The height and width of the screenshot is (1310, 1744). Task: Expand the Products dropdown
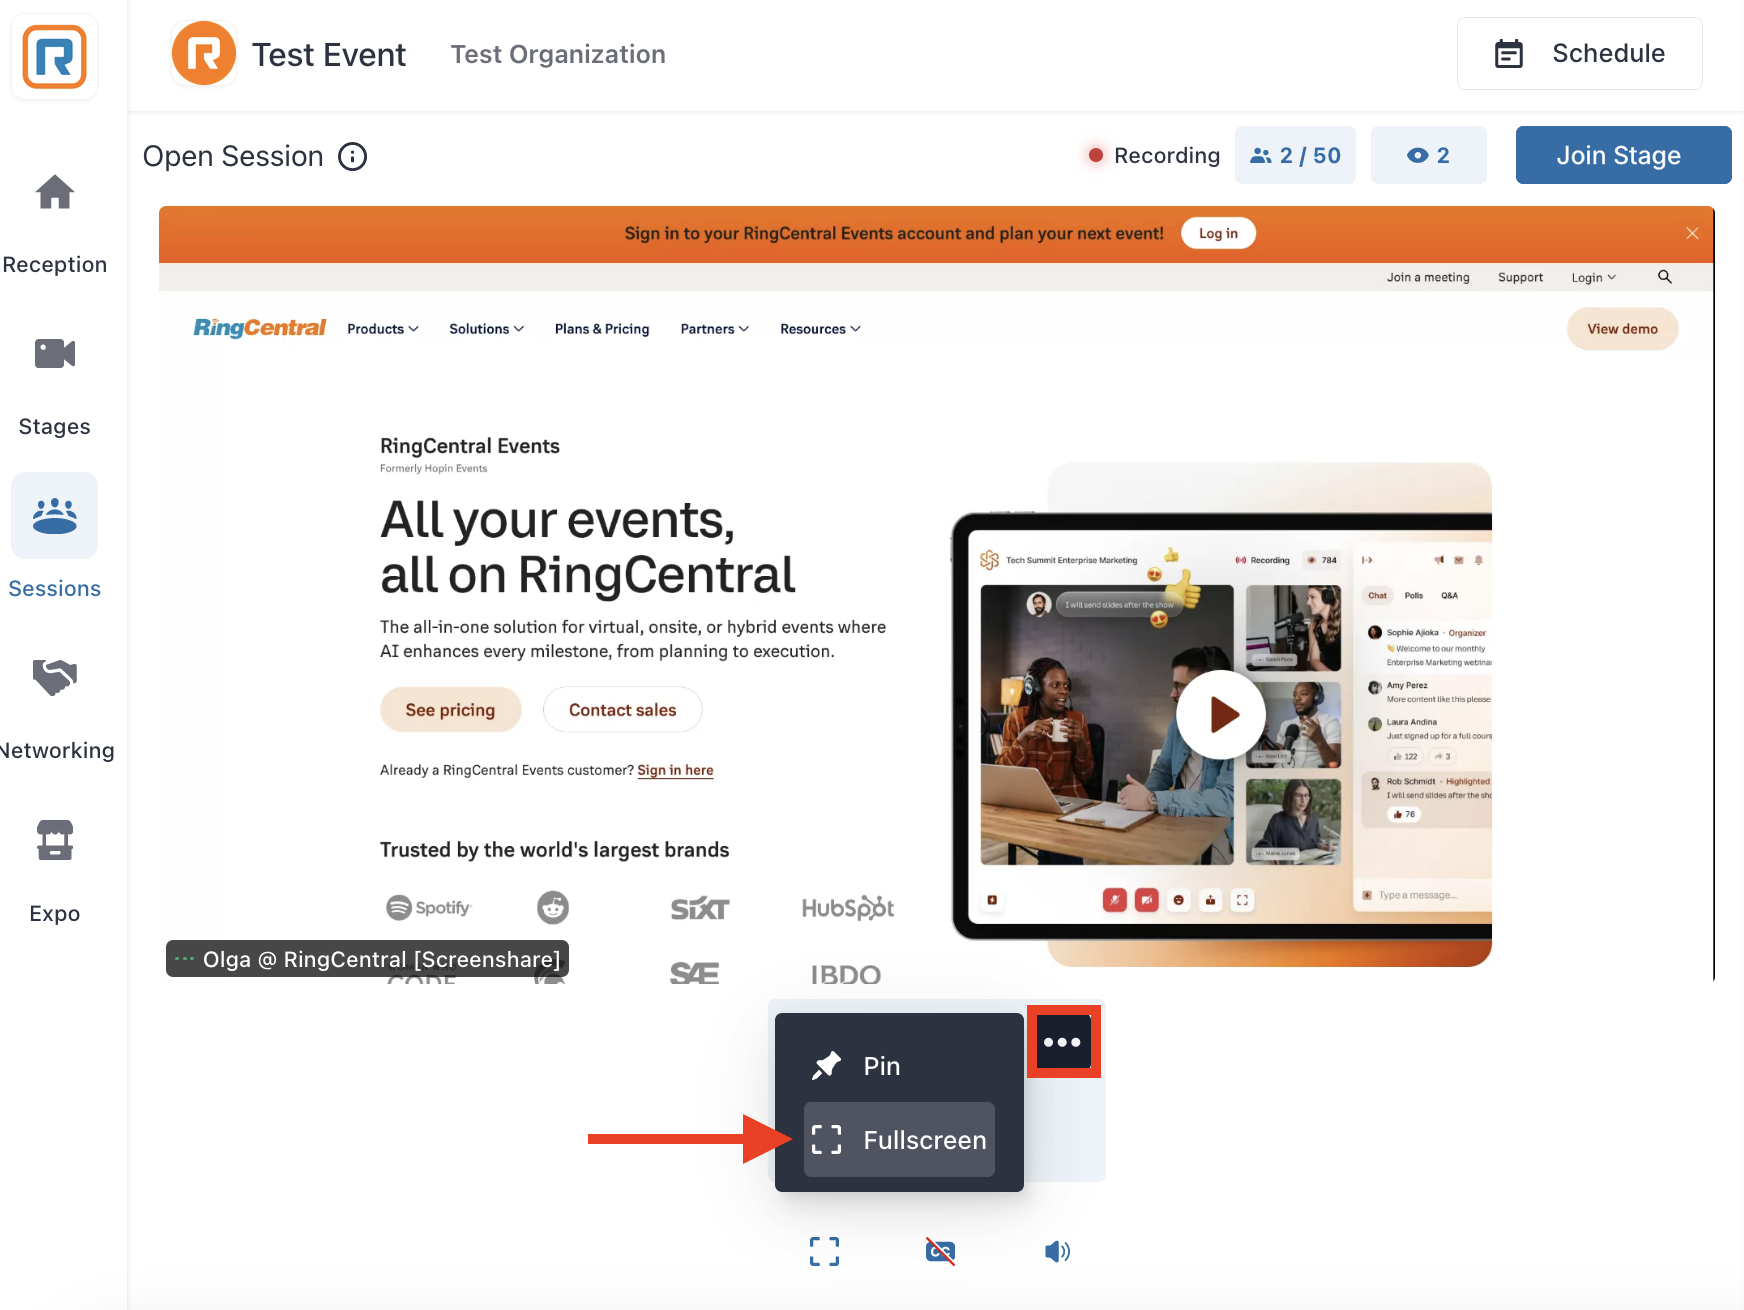click(383, 329)
